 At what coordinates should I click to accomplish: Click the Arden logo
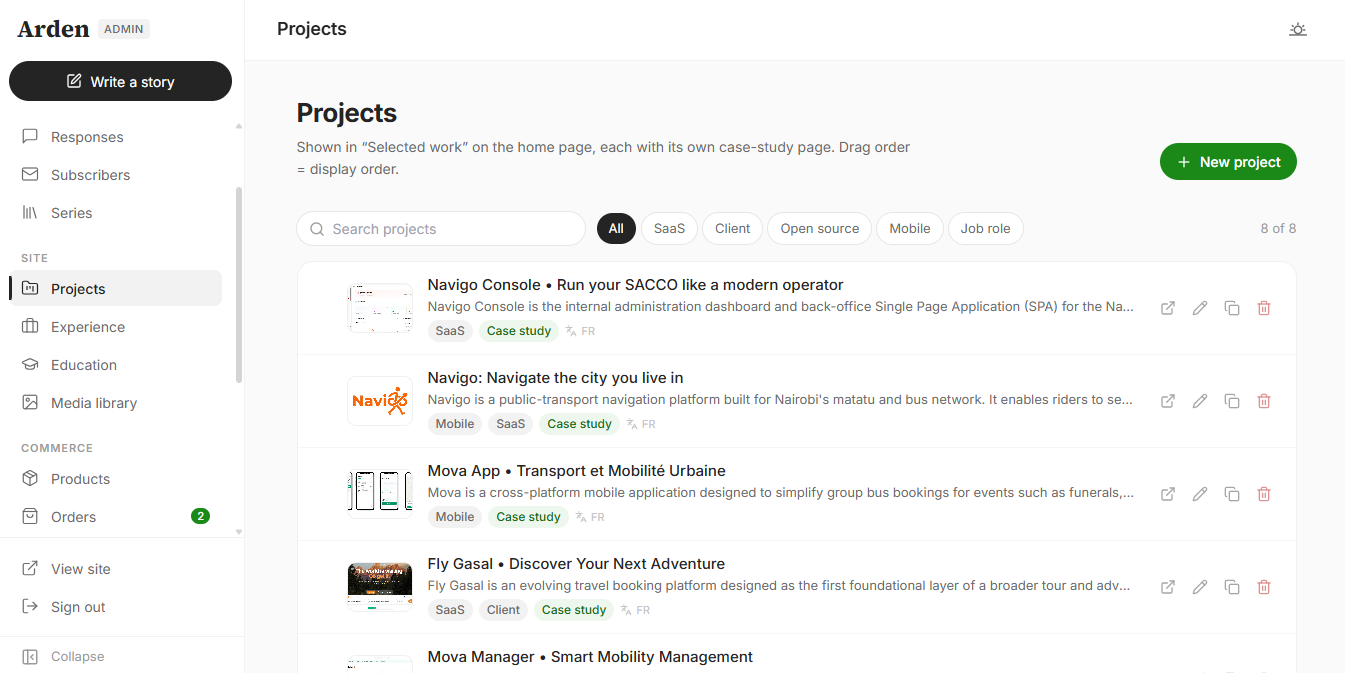pyautogui.click(x=53, y=29)
